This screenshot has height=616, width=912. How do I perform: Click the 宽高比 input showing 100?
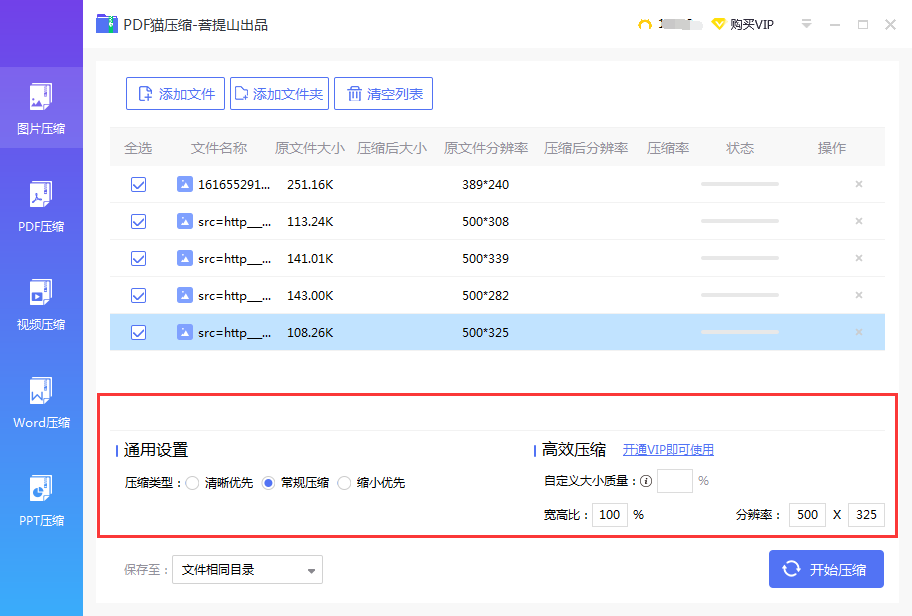tap(610, 515)
